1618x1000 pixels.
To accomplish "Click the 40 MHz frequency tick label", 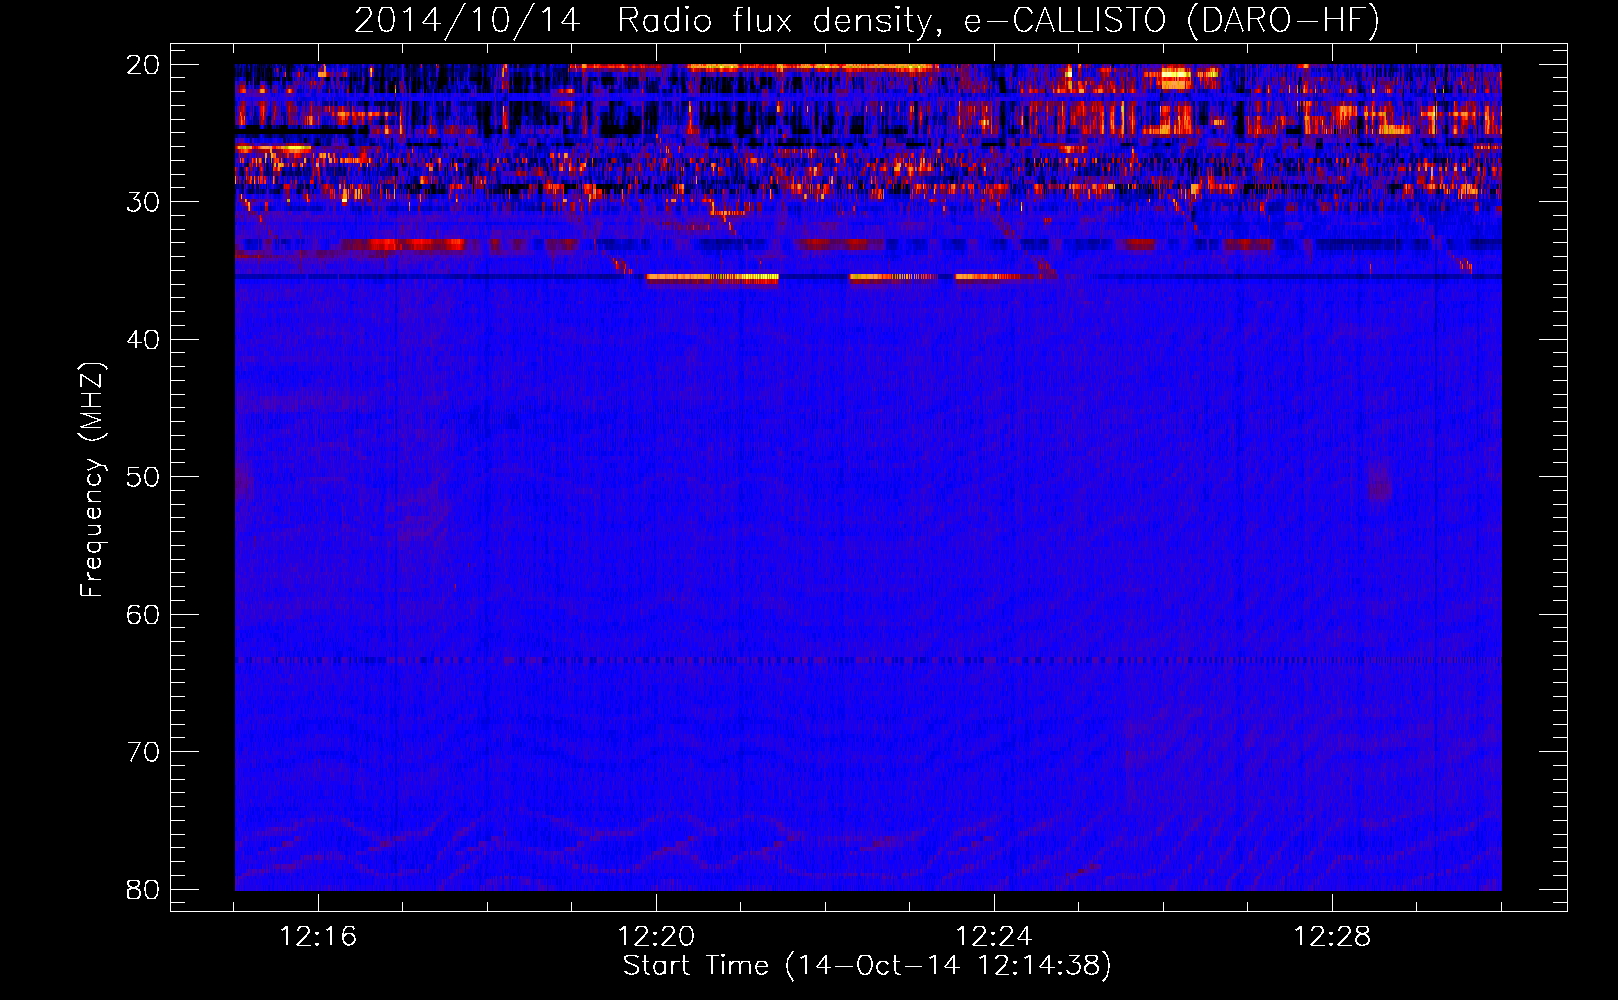I will (x=143, y=340).
